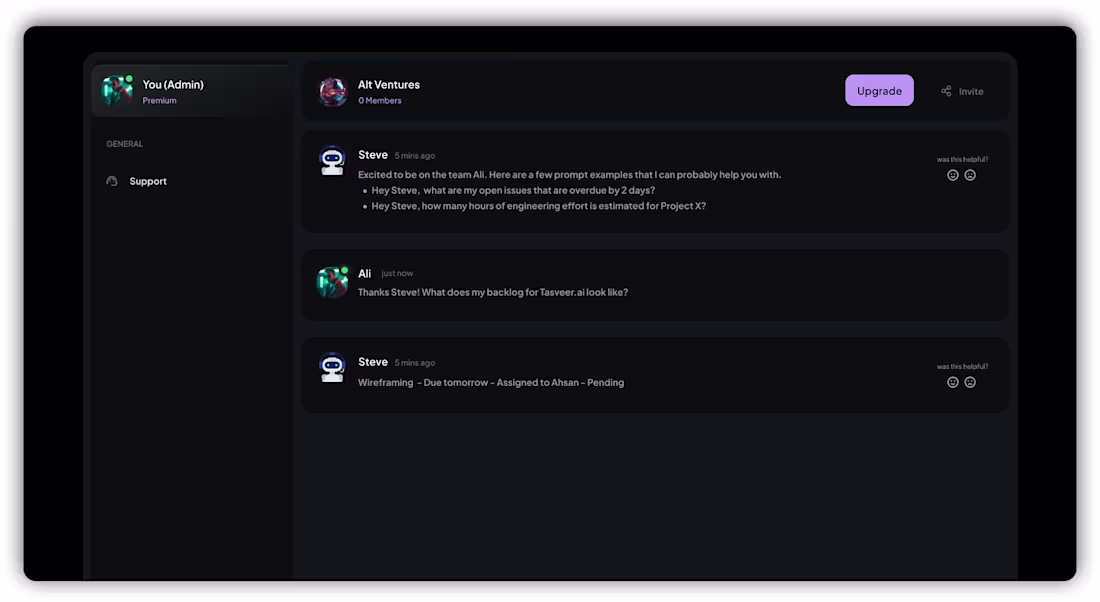Click the Invite text label
This screenshot has height=602, width=1100.
tap(971, 91)
